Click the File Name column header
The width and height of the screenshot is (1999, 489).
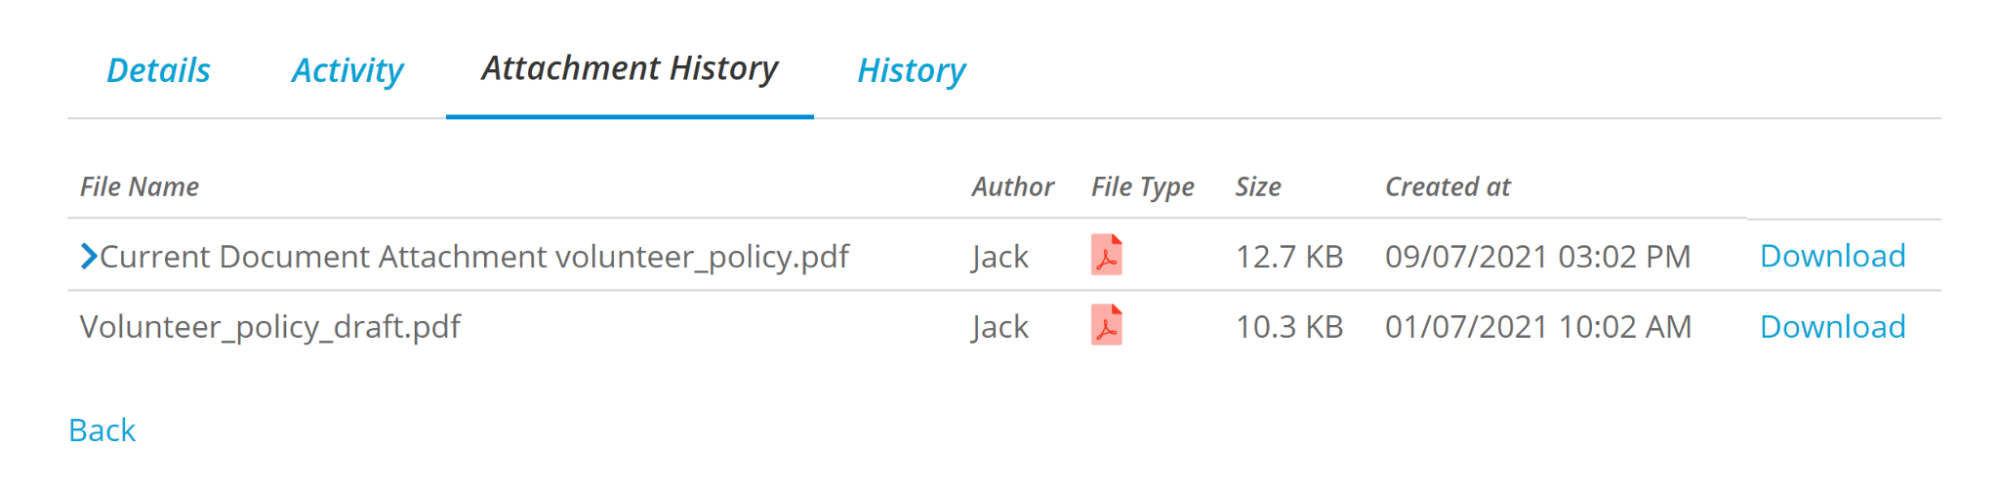tap(139, 187)
